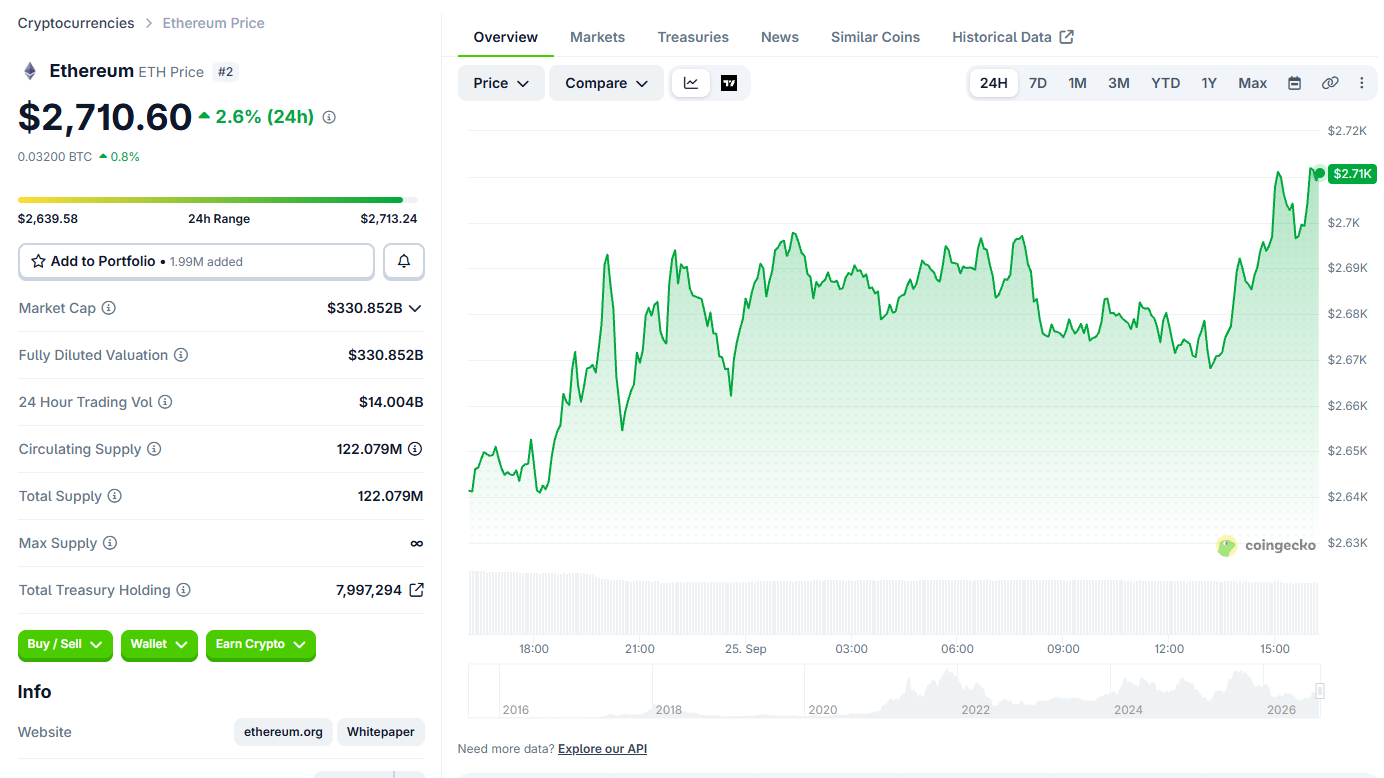Select the 7D time range
1384x778 pixels.
(x=1038, y=83)
